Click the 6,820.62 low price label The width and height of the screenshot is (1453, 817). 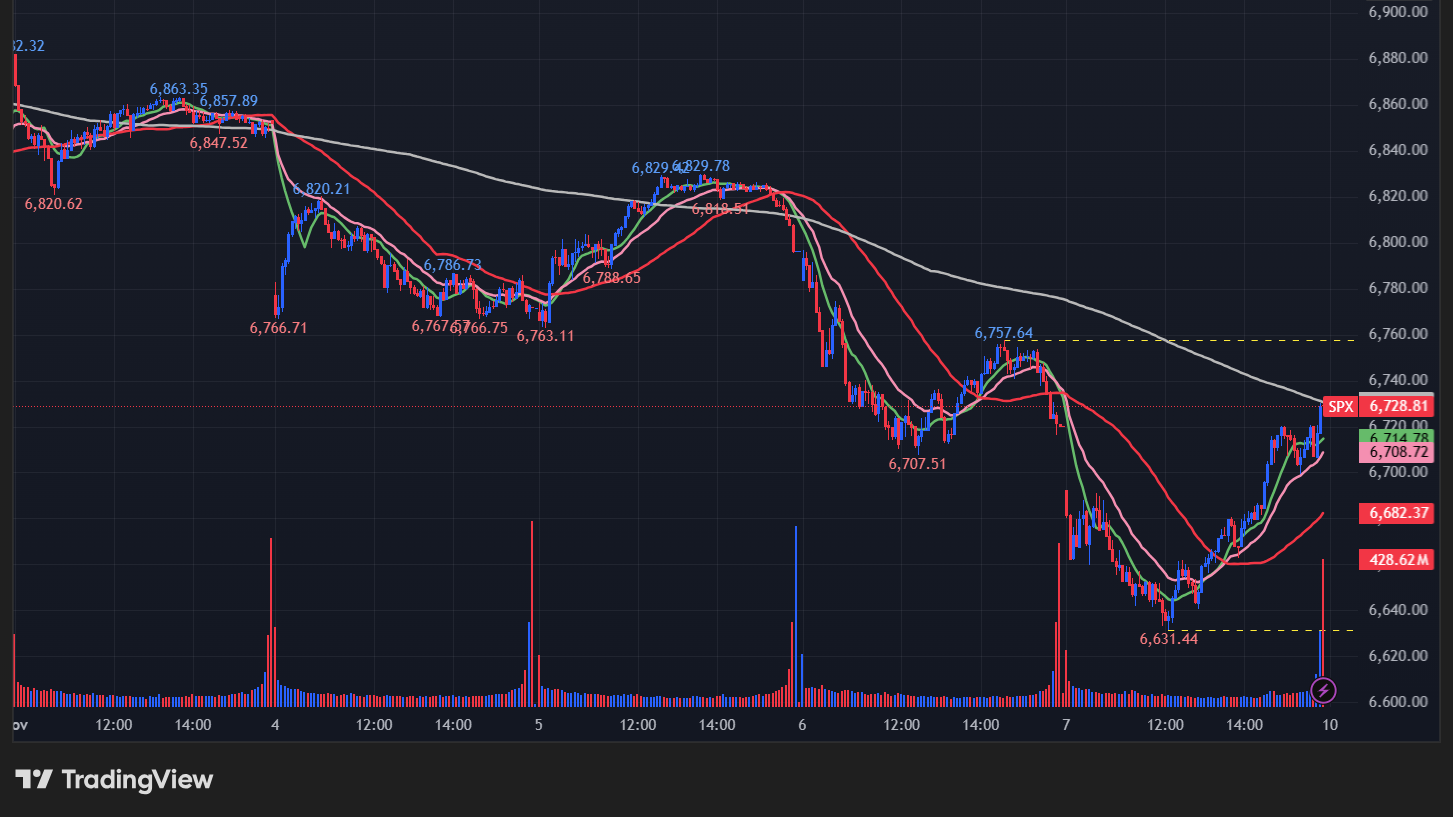pyautogui.click(x=54, y=204)
